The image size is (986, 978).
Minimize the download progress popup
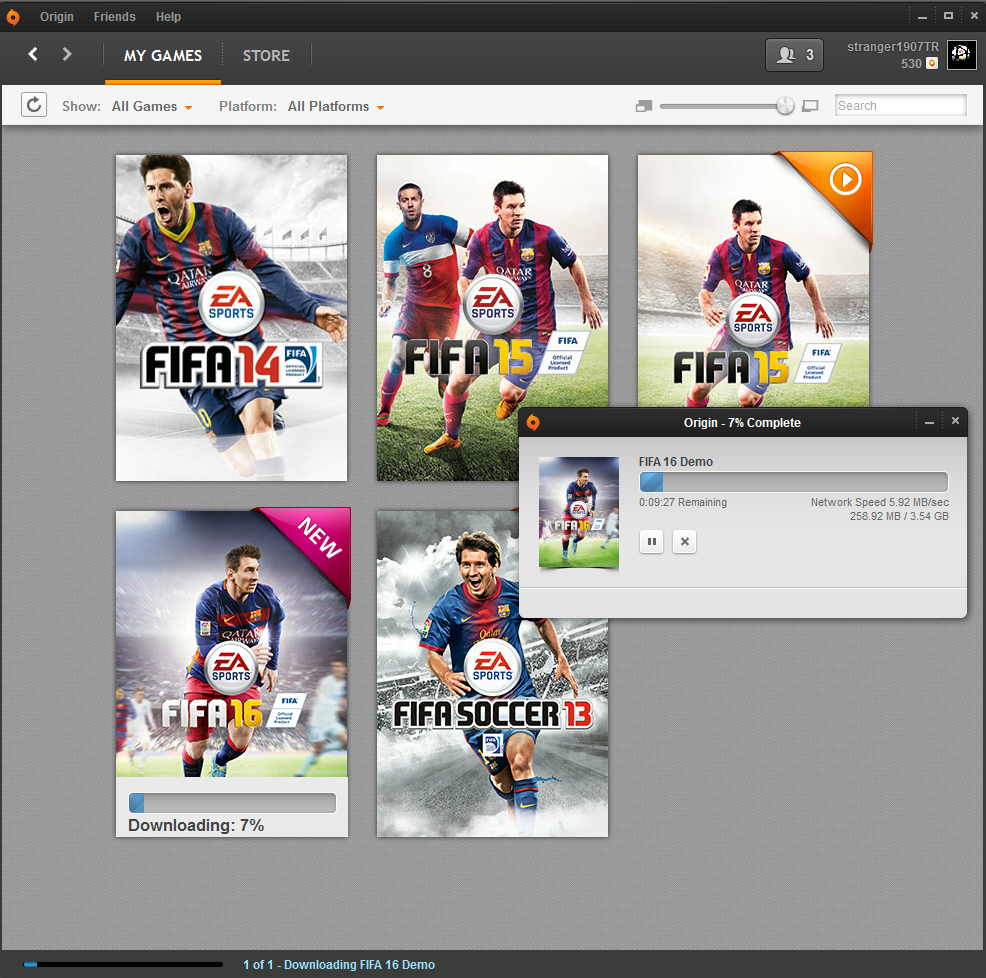tap(929, 422)
